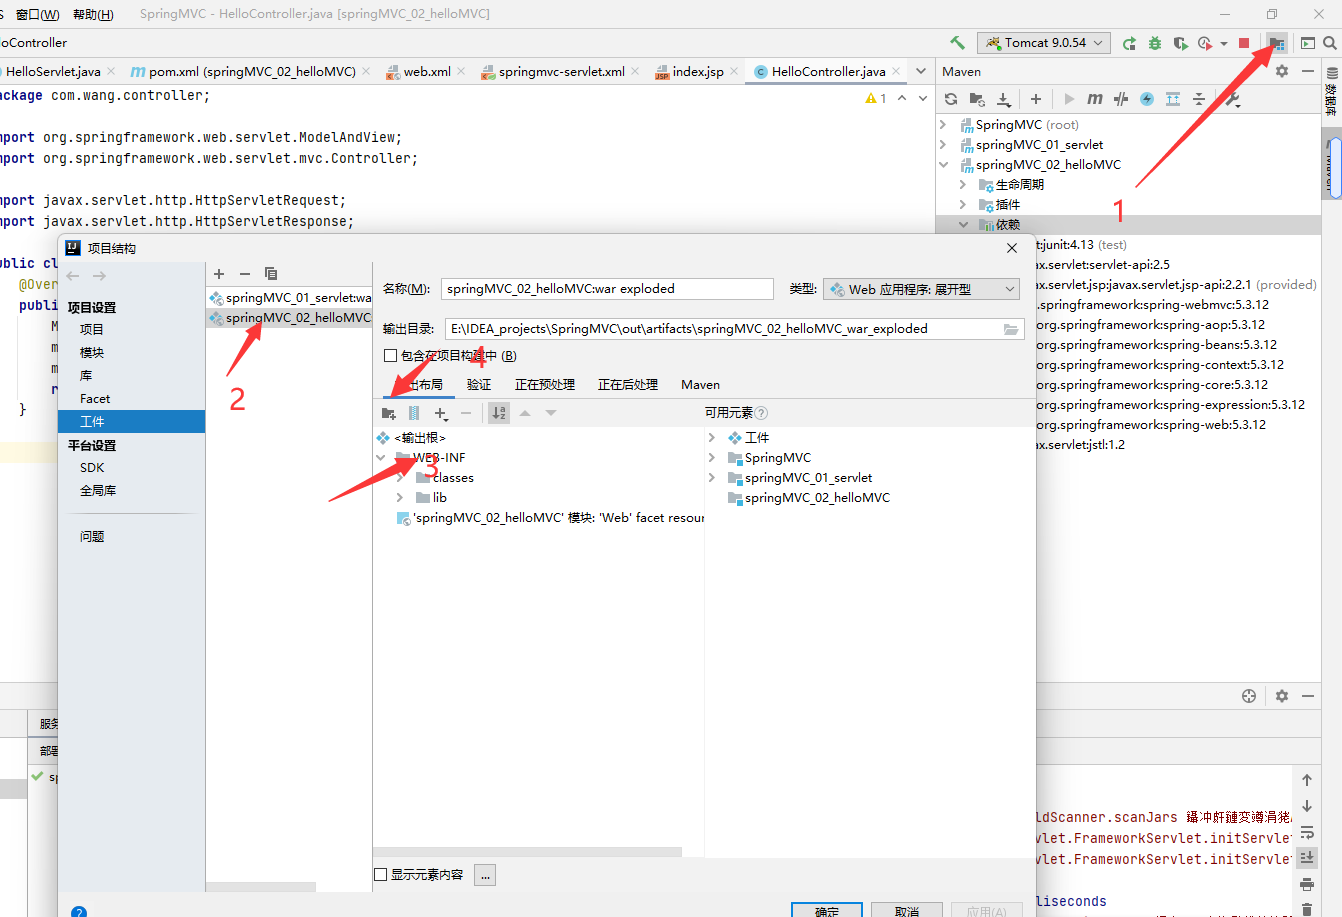The height and width of the screenshot is (917, 1342).
Task: Open the web.xml editor tab
Action: point(427,71)
